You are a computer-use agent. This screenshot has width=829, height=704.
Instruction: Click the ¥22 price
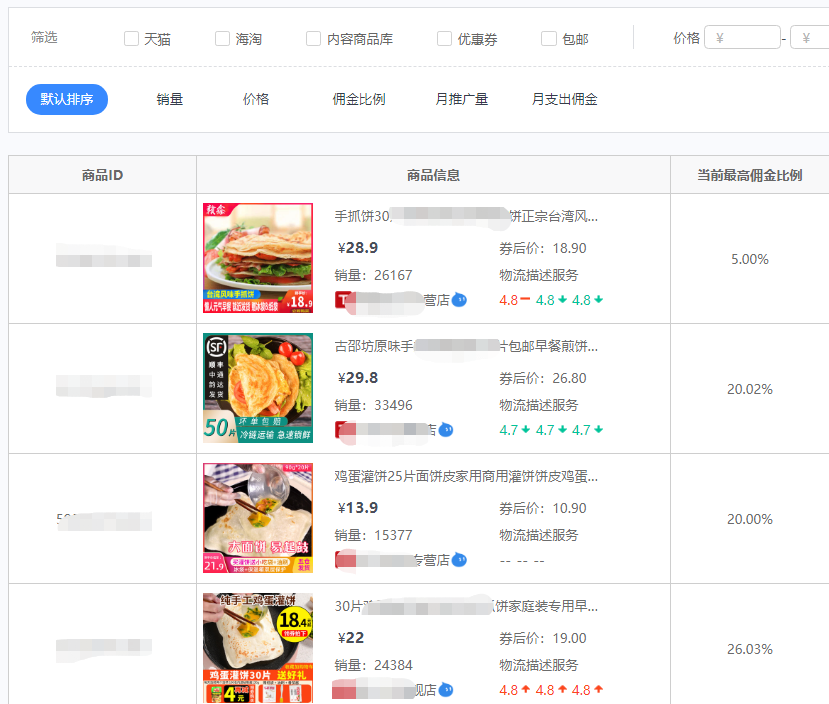point(351,638)
